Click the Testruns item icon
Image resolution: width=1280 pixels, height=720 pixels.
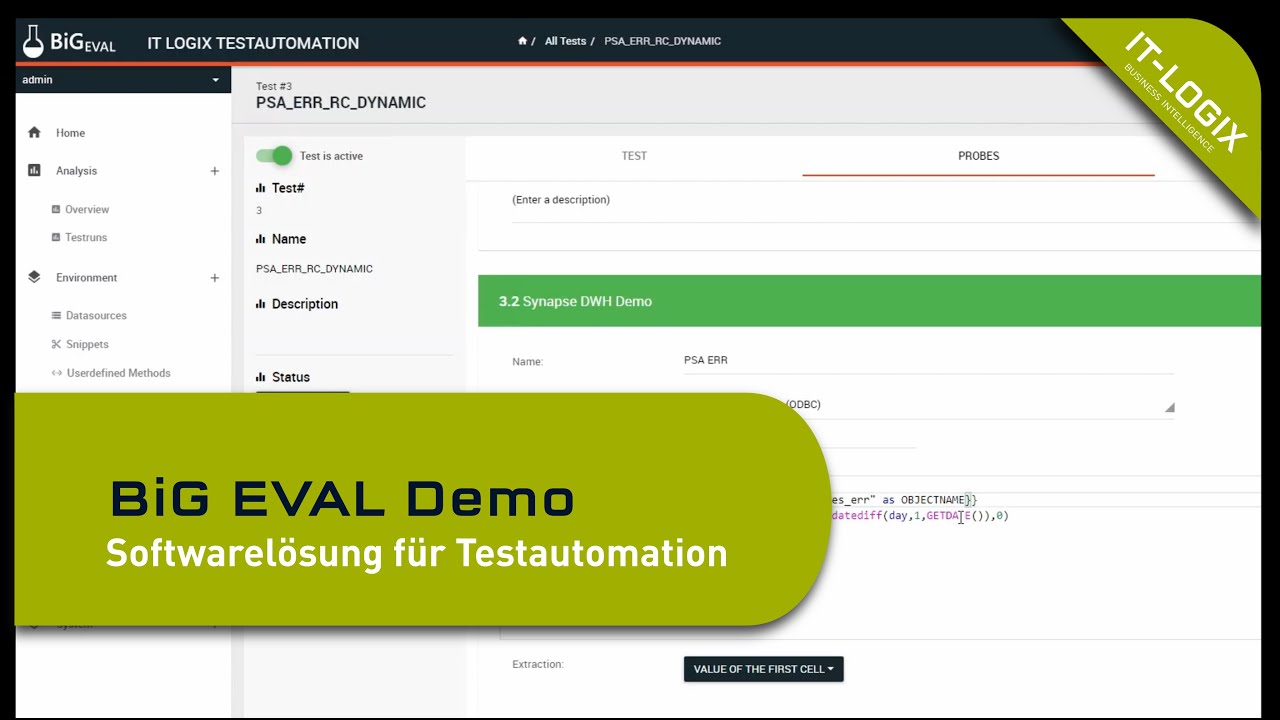coord(56,238)
